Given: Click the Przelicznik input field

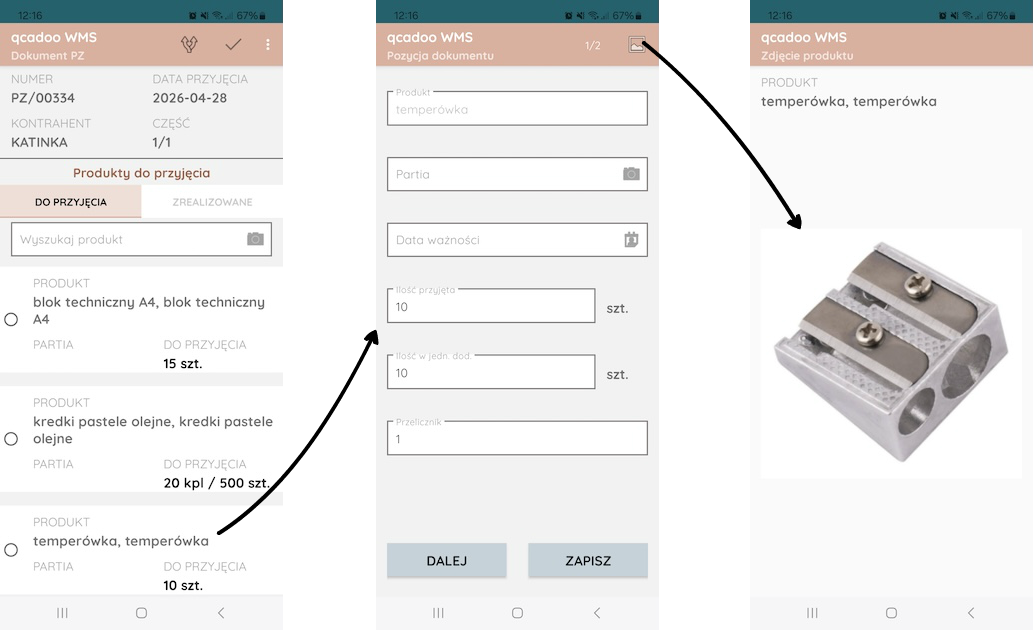Looking at the screenshot, I should click(x=517, y=438).
